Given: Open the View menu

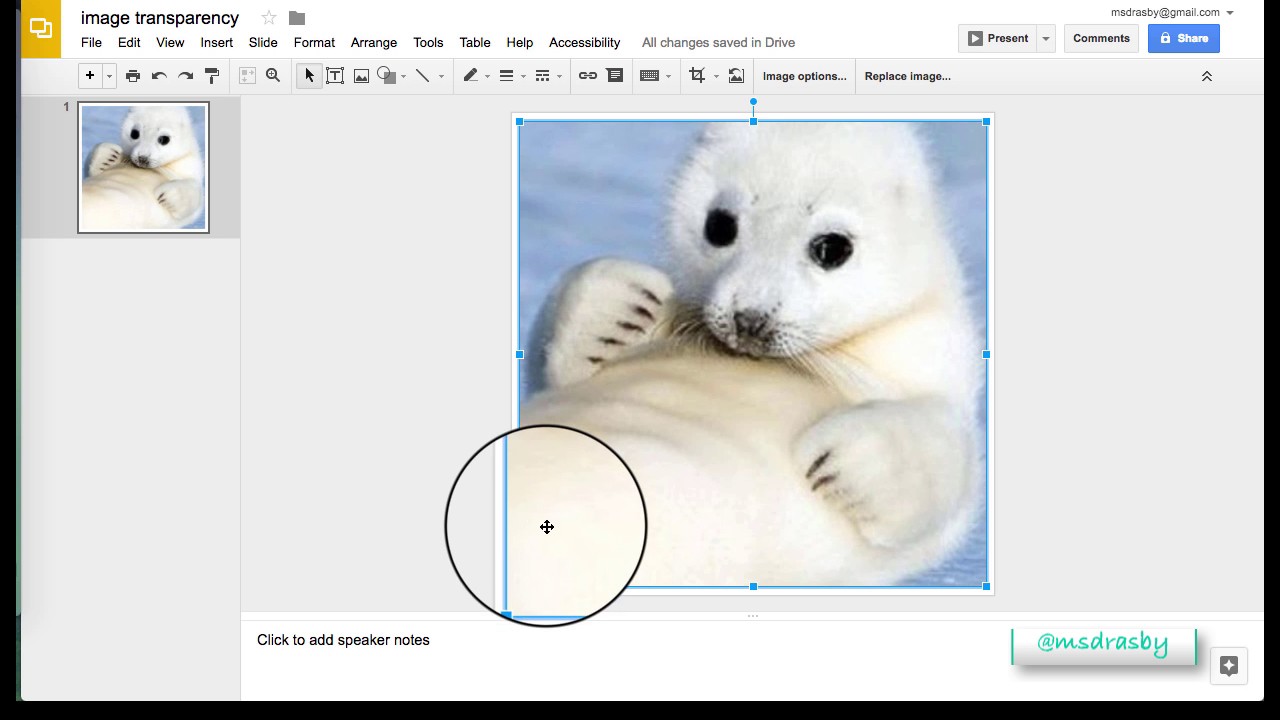Looking at the screenshot, I should click(170, 42).
